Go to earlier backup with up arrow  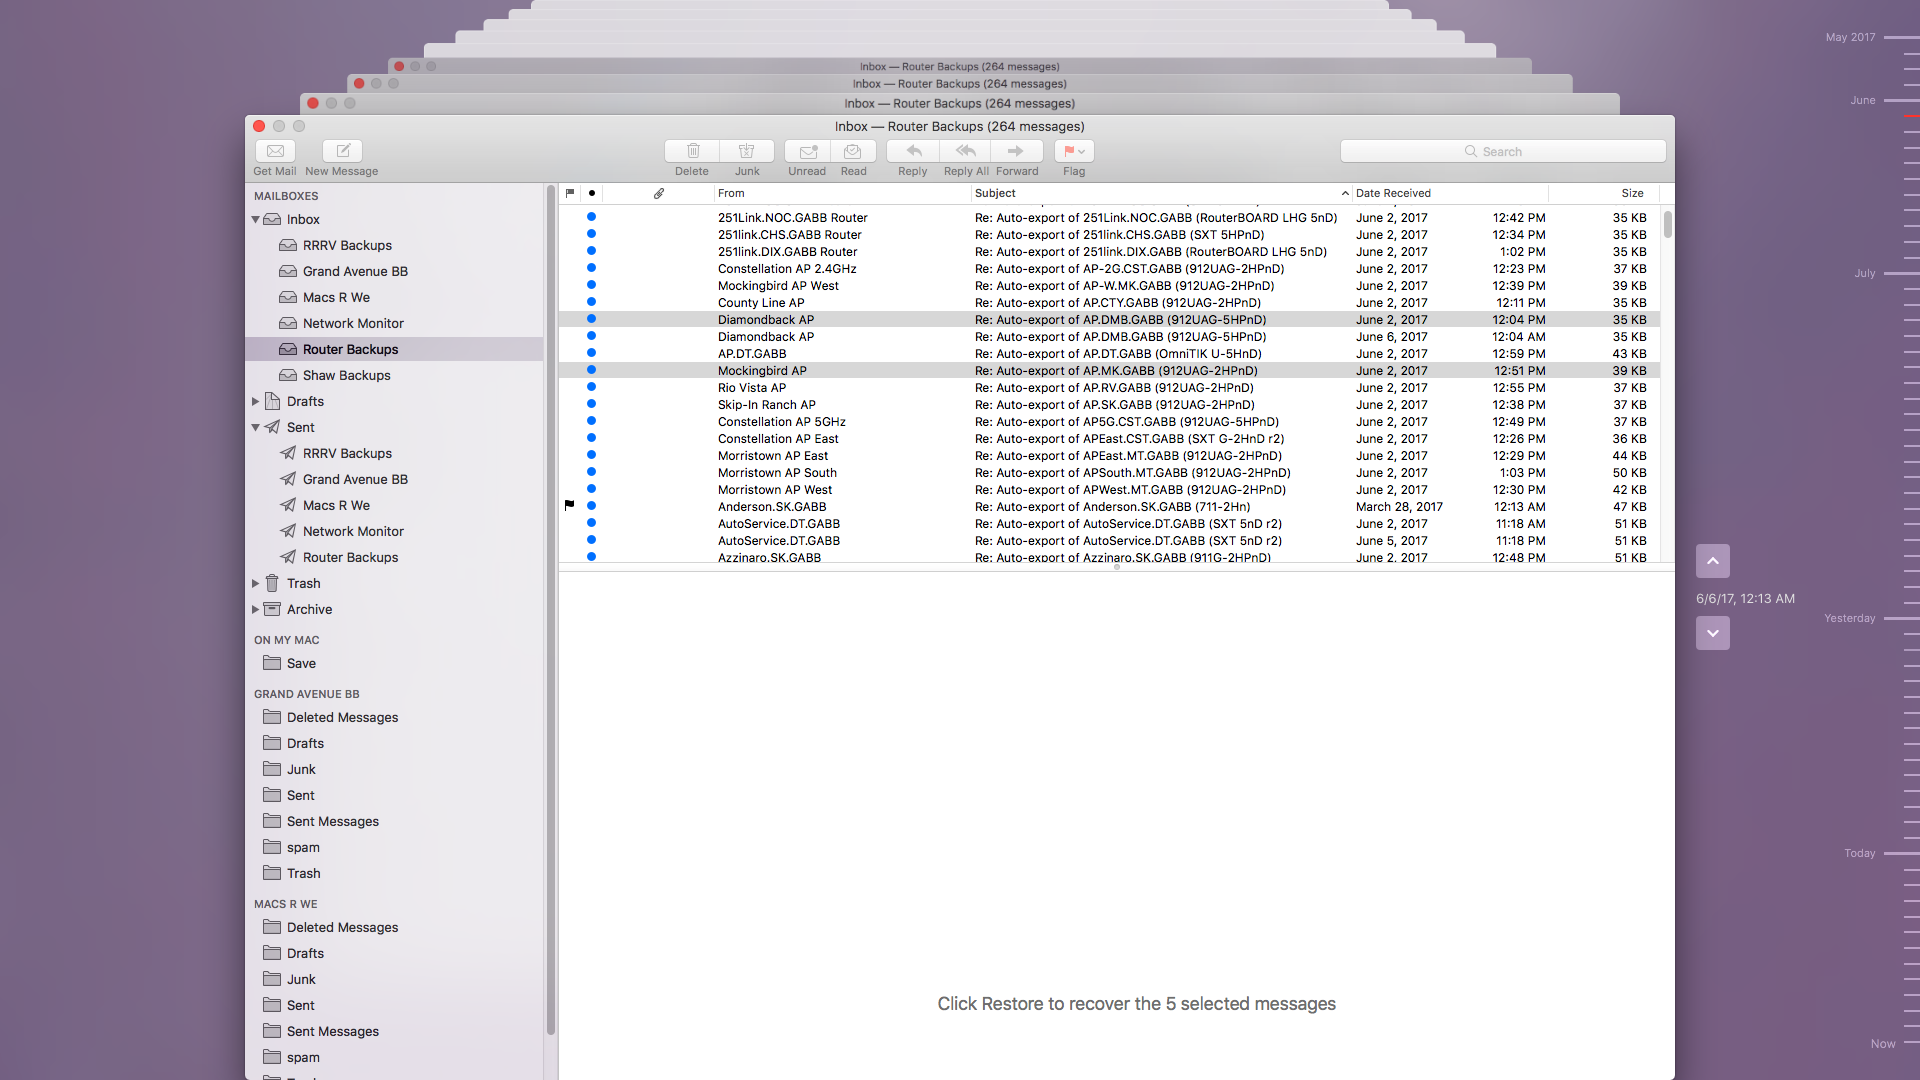1713,561
